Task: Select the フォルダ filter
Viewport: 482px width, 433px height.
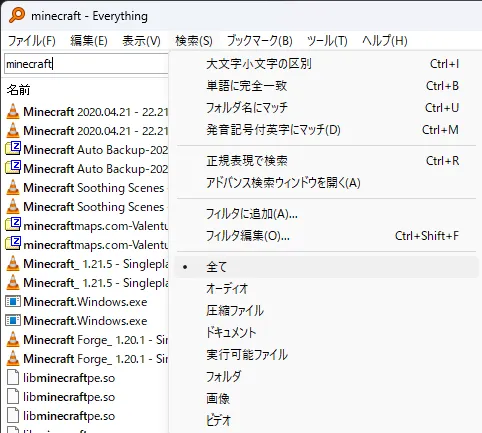Action: [327, 377]
